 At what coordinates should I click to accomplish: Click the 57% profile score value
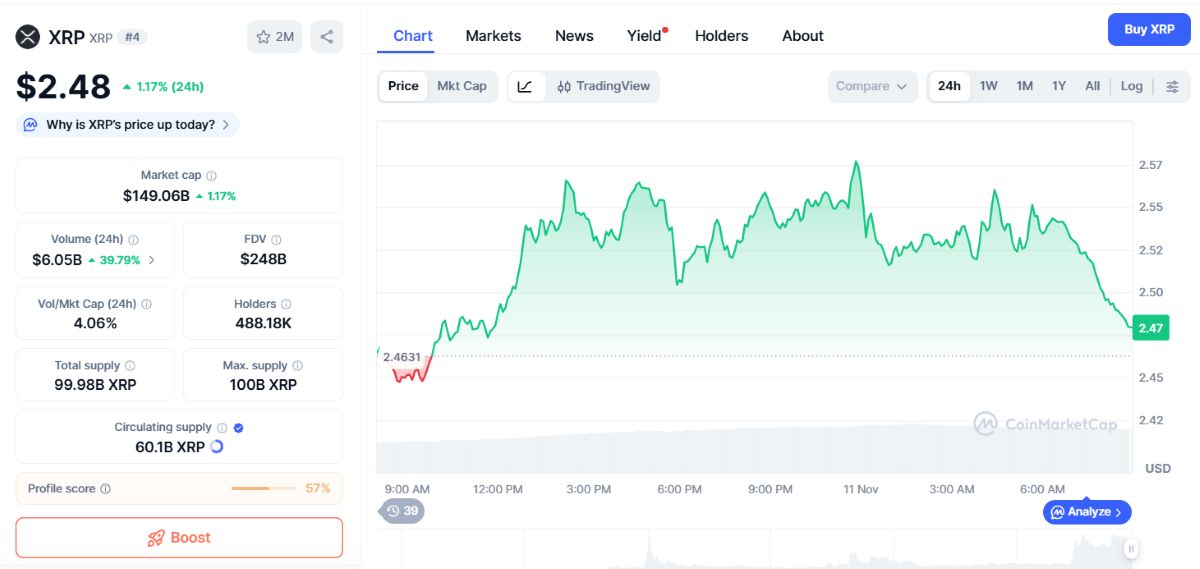(x=318, y=489)
